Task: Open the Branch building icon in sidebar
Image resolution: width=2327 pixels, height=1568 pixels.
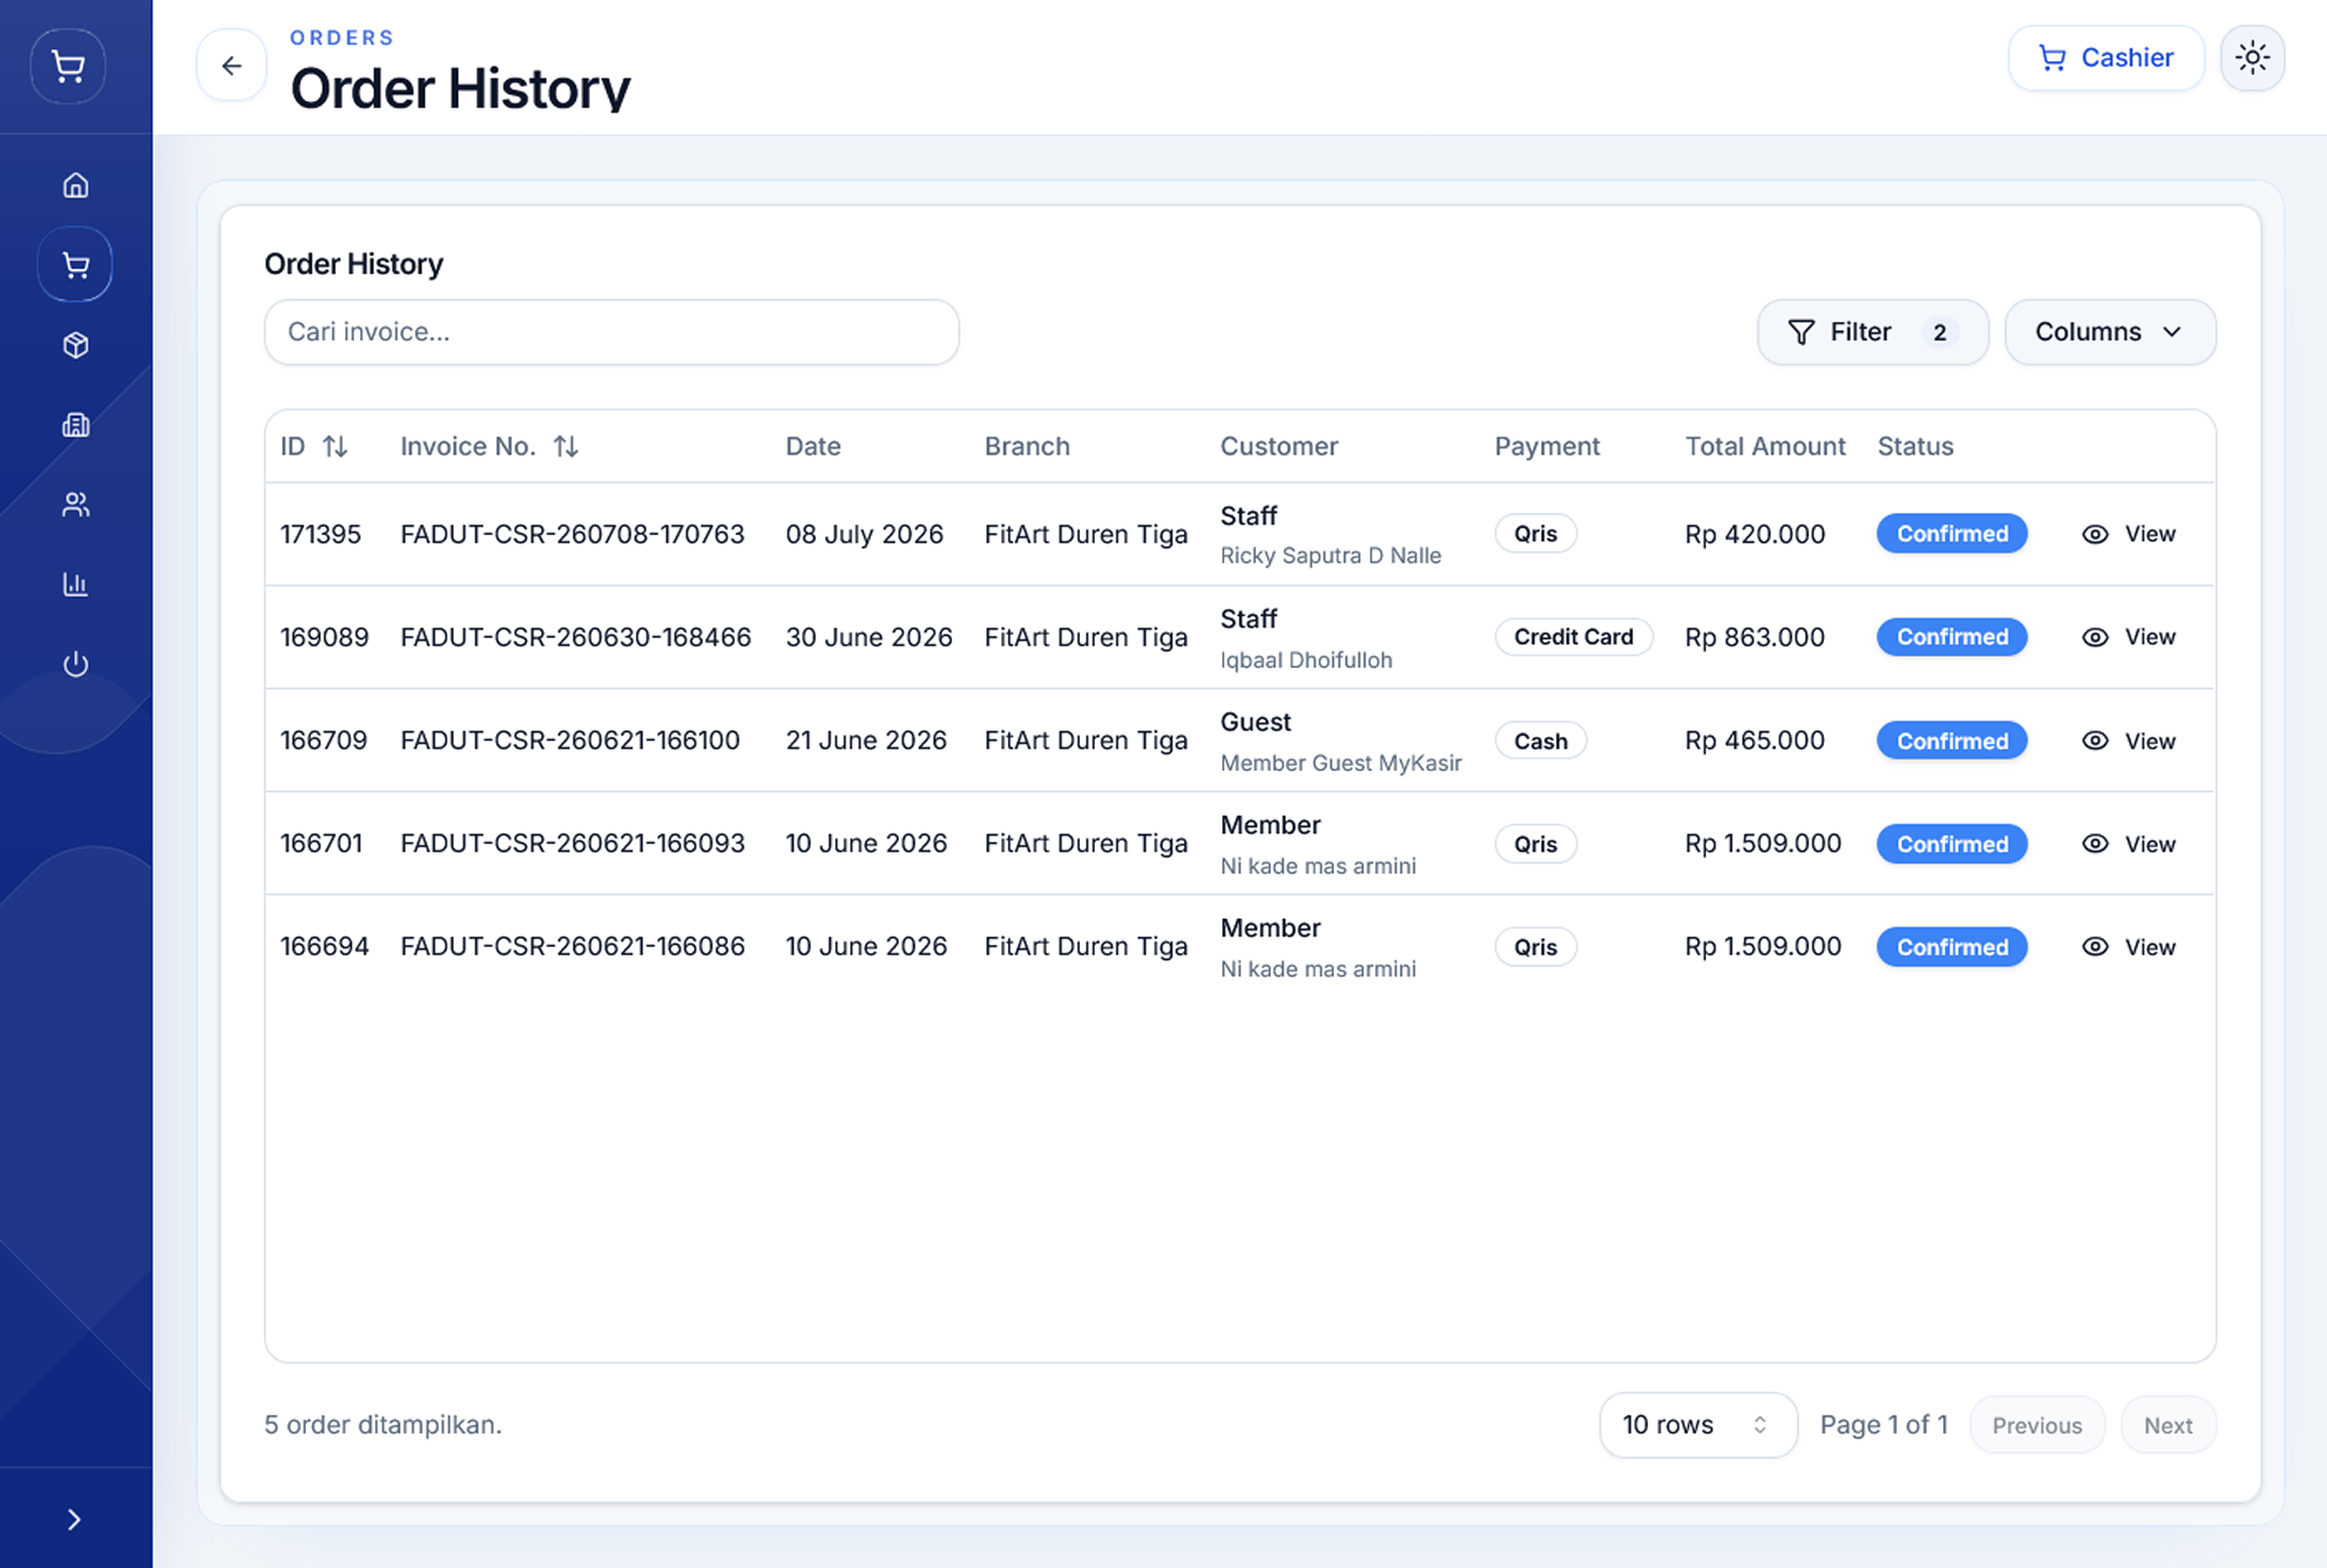Action: (76, 425)
